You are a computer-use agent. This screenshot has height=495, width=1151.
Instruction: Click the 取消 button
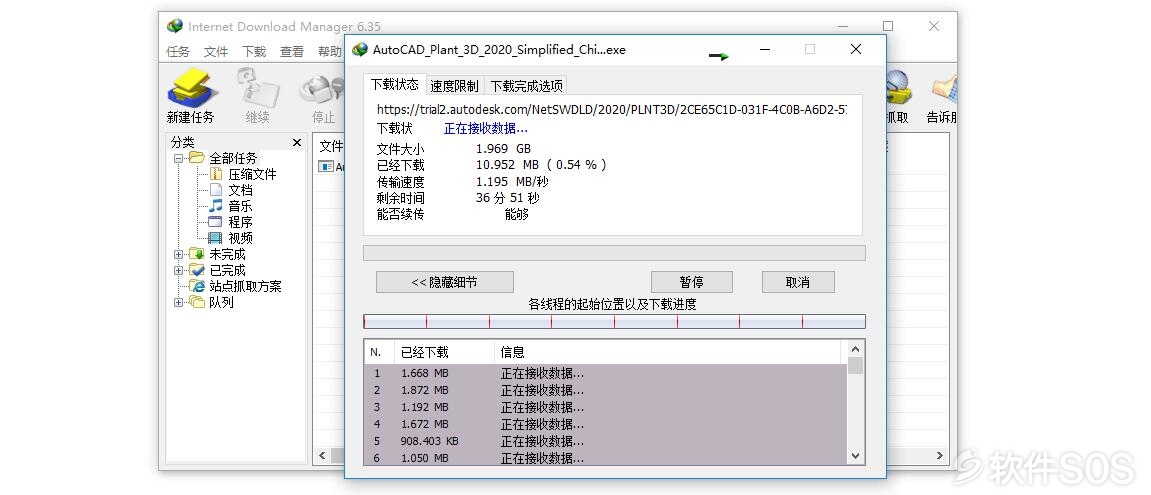tap(798, 282)
